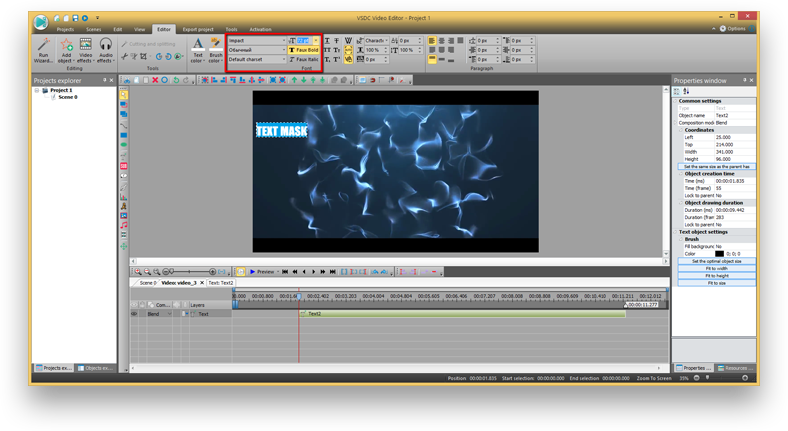
Task: Click the black brush Color swatch
Action: point(719,254)
